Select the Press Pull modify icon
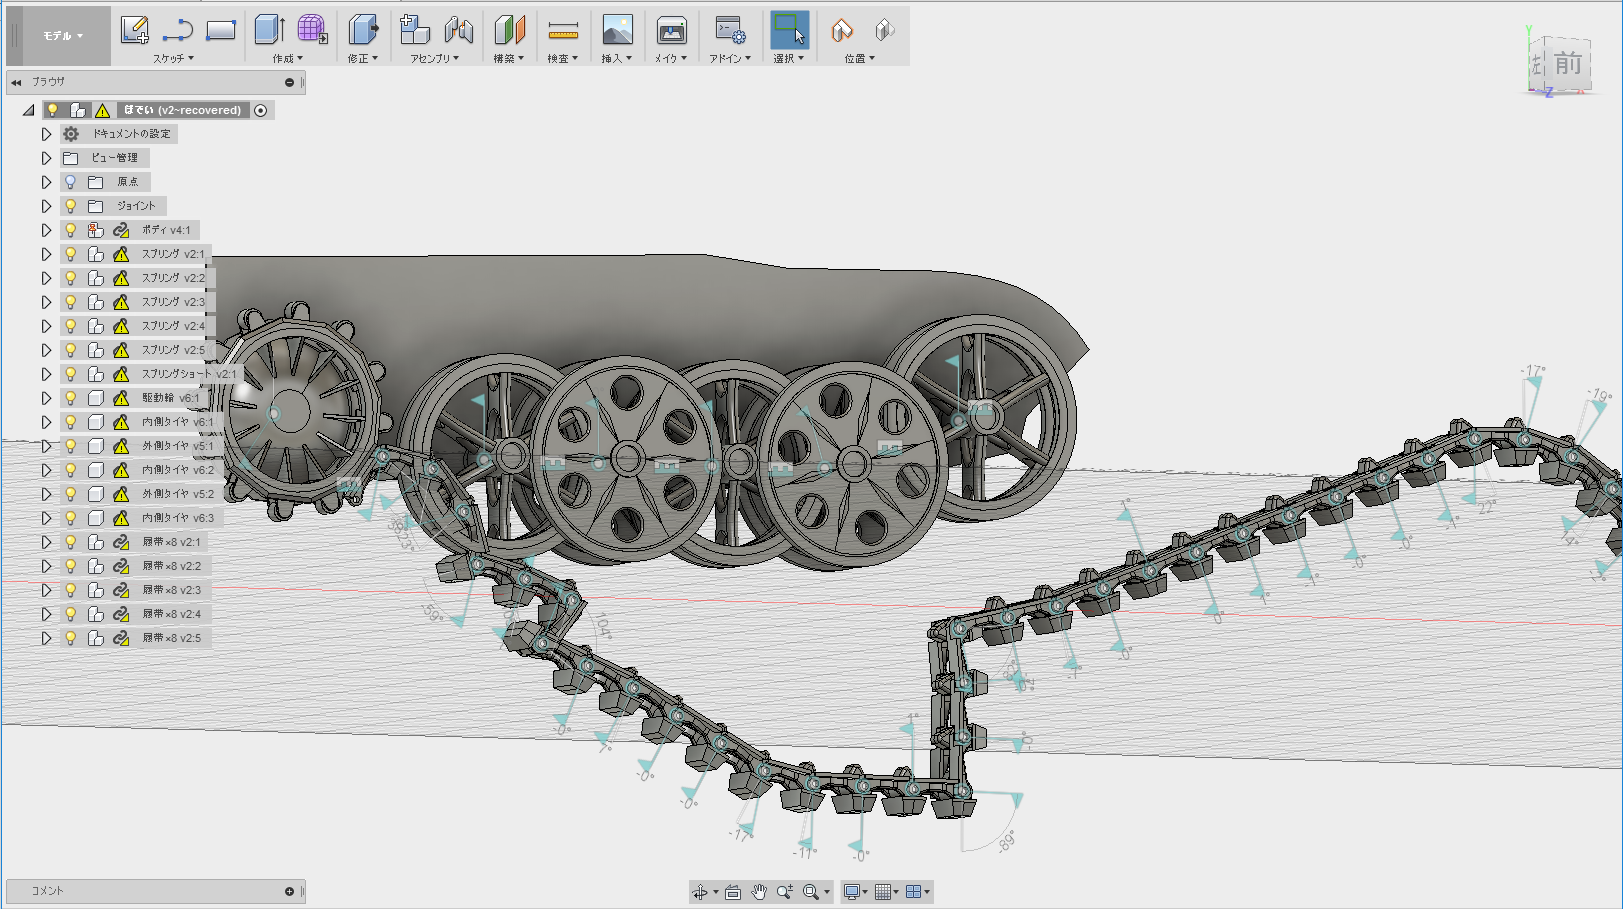Viewport: 1623px width, 909px height. point(362,30)
